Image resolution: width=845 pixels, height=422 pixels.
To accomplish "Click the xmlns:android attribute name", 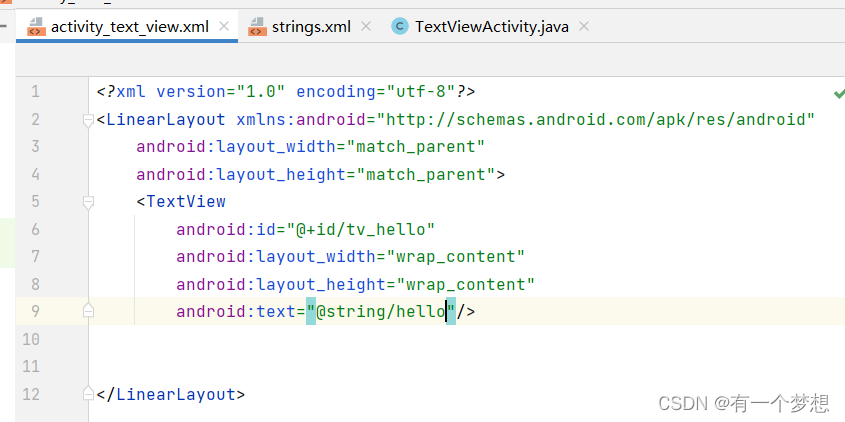I will click(301, 119).
